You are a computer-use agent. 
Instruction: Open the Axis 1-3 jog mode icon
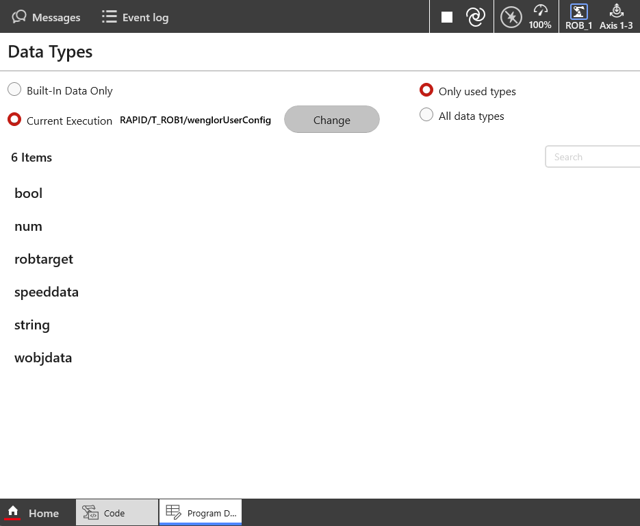tap(616, 17)
